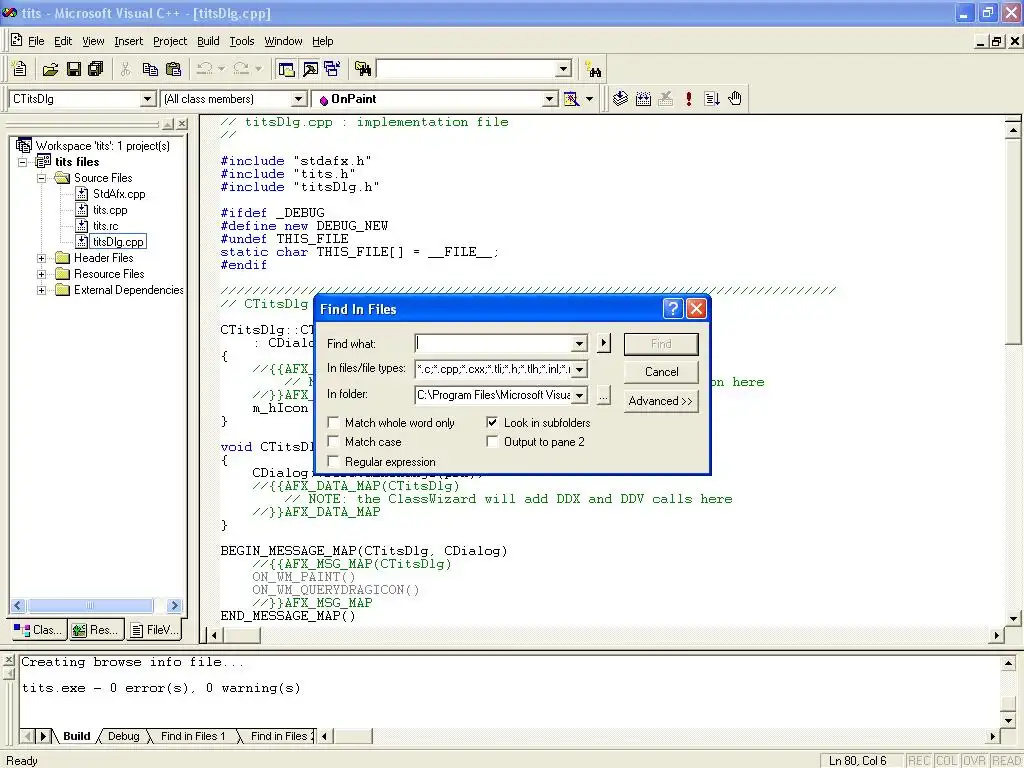The image size is (1024, 768).
Task: Click the Save All toolbar icon
Action: pos(96,69)
